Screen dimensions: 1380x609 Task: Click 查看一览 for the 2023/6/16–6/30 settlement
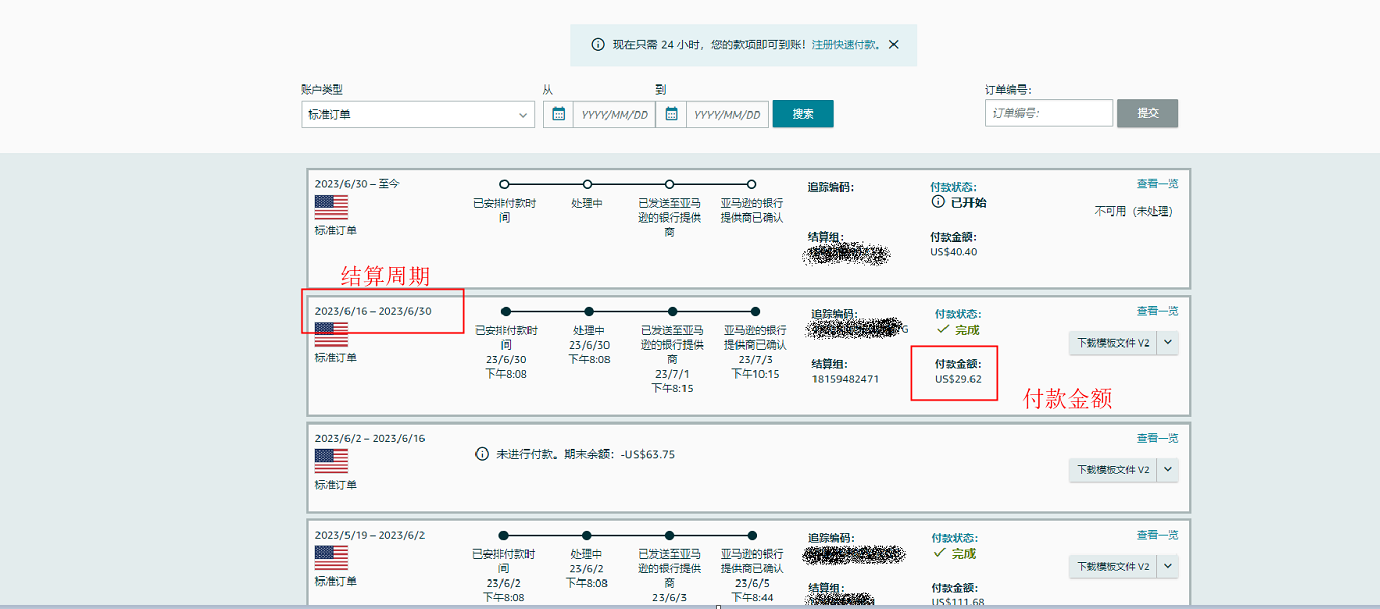[x=1157, y=311]
